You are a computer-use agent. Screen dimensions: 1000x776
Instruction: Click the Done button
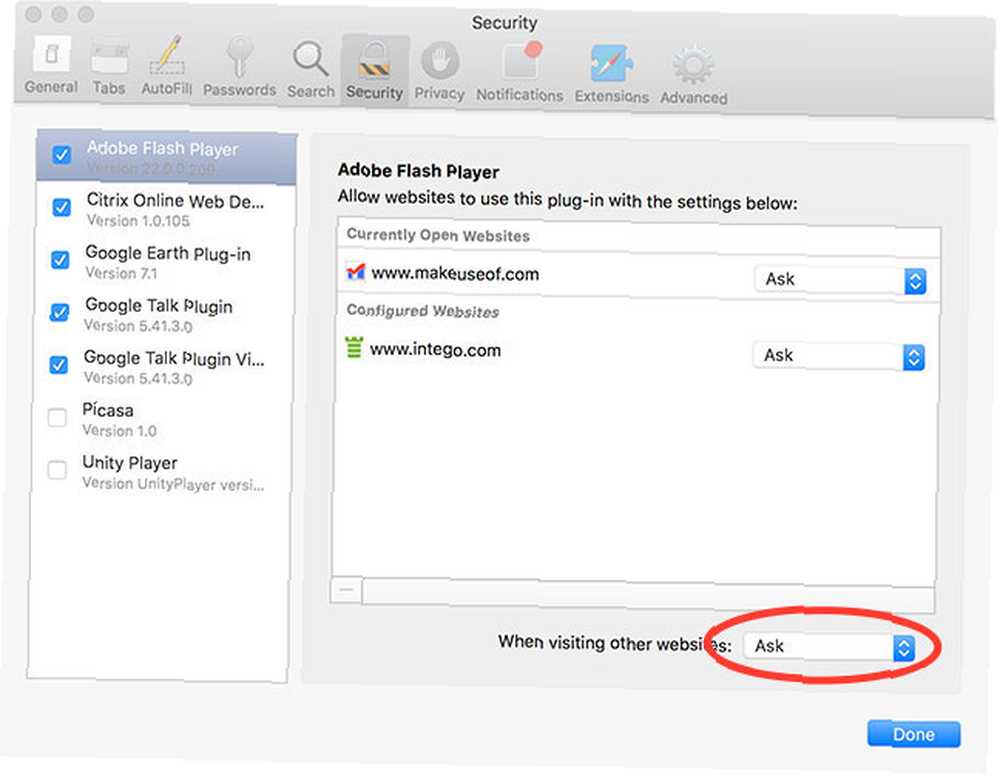click(913, 734)
